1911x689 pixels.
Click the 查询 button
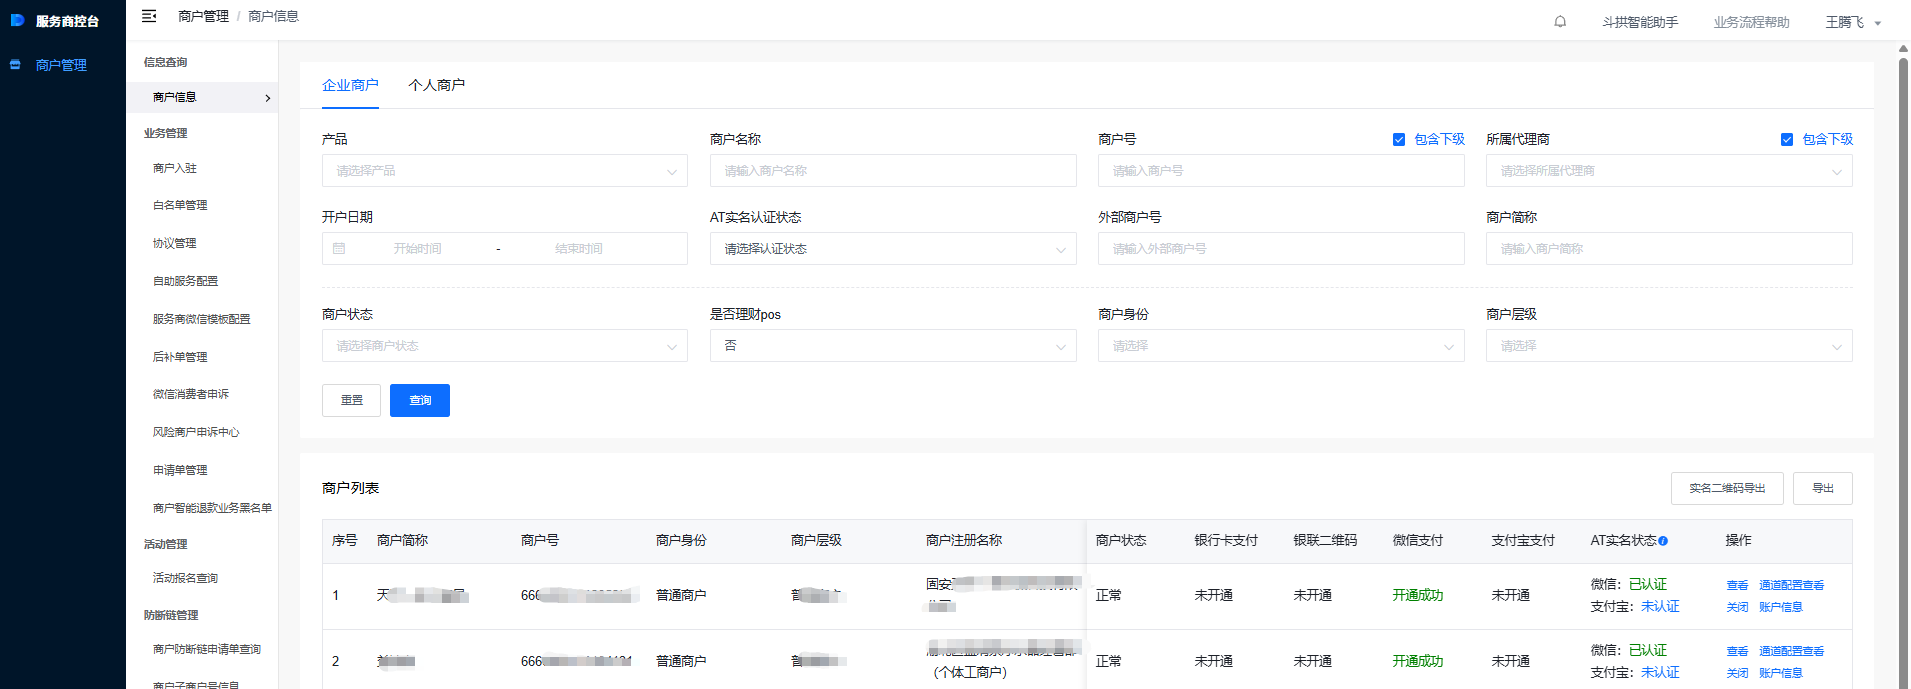420,400
